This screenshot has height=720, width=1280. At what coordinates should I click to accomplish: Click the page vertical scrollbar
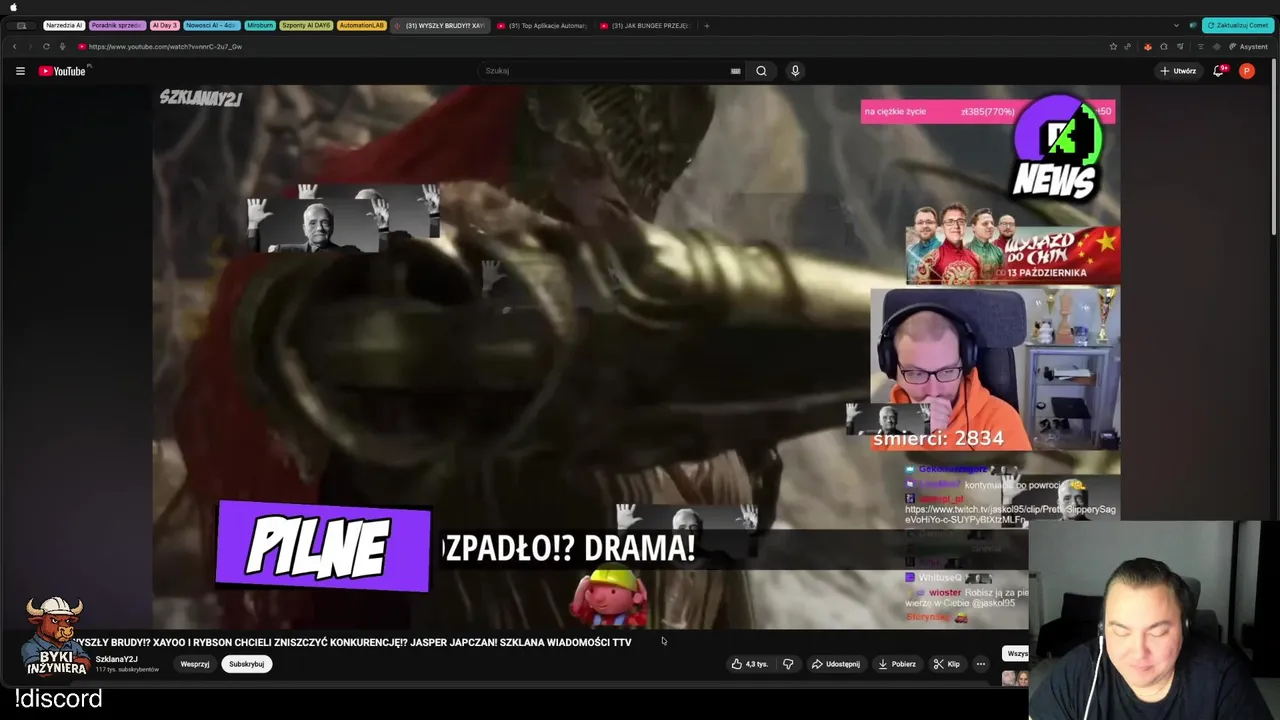(1276, 146)
